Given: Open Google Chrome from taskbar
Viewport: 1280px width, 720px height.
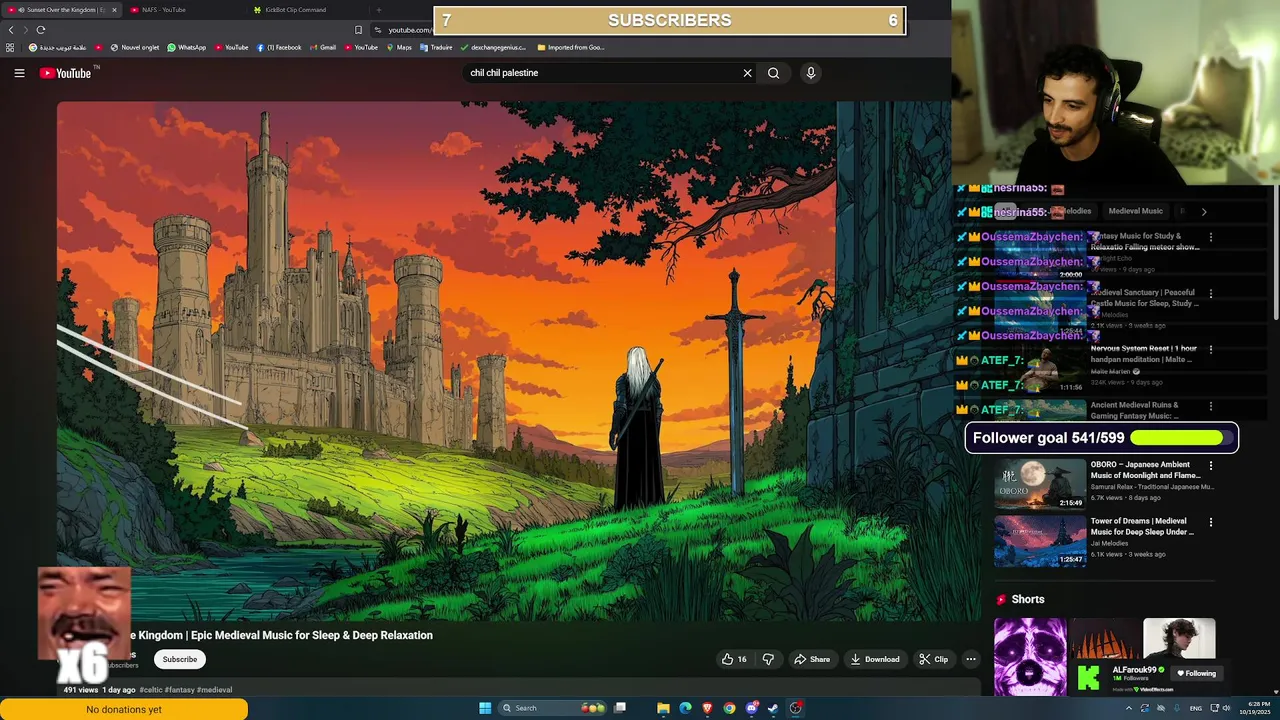Looking at the screenshot, I should coord(729,708).
